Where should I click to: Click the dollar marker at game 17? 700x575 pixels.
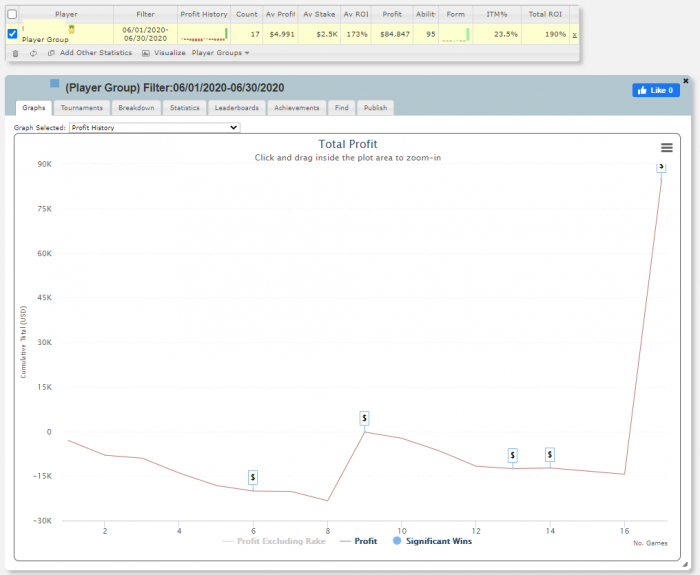pyautogui.click(x=661, y=166)
